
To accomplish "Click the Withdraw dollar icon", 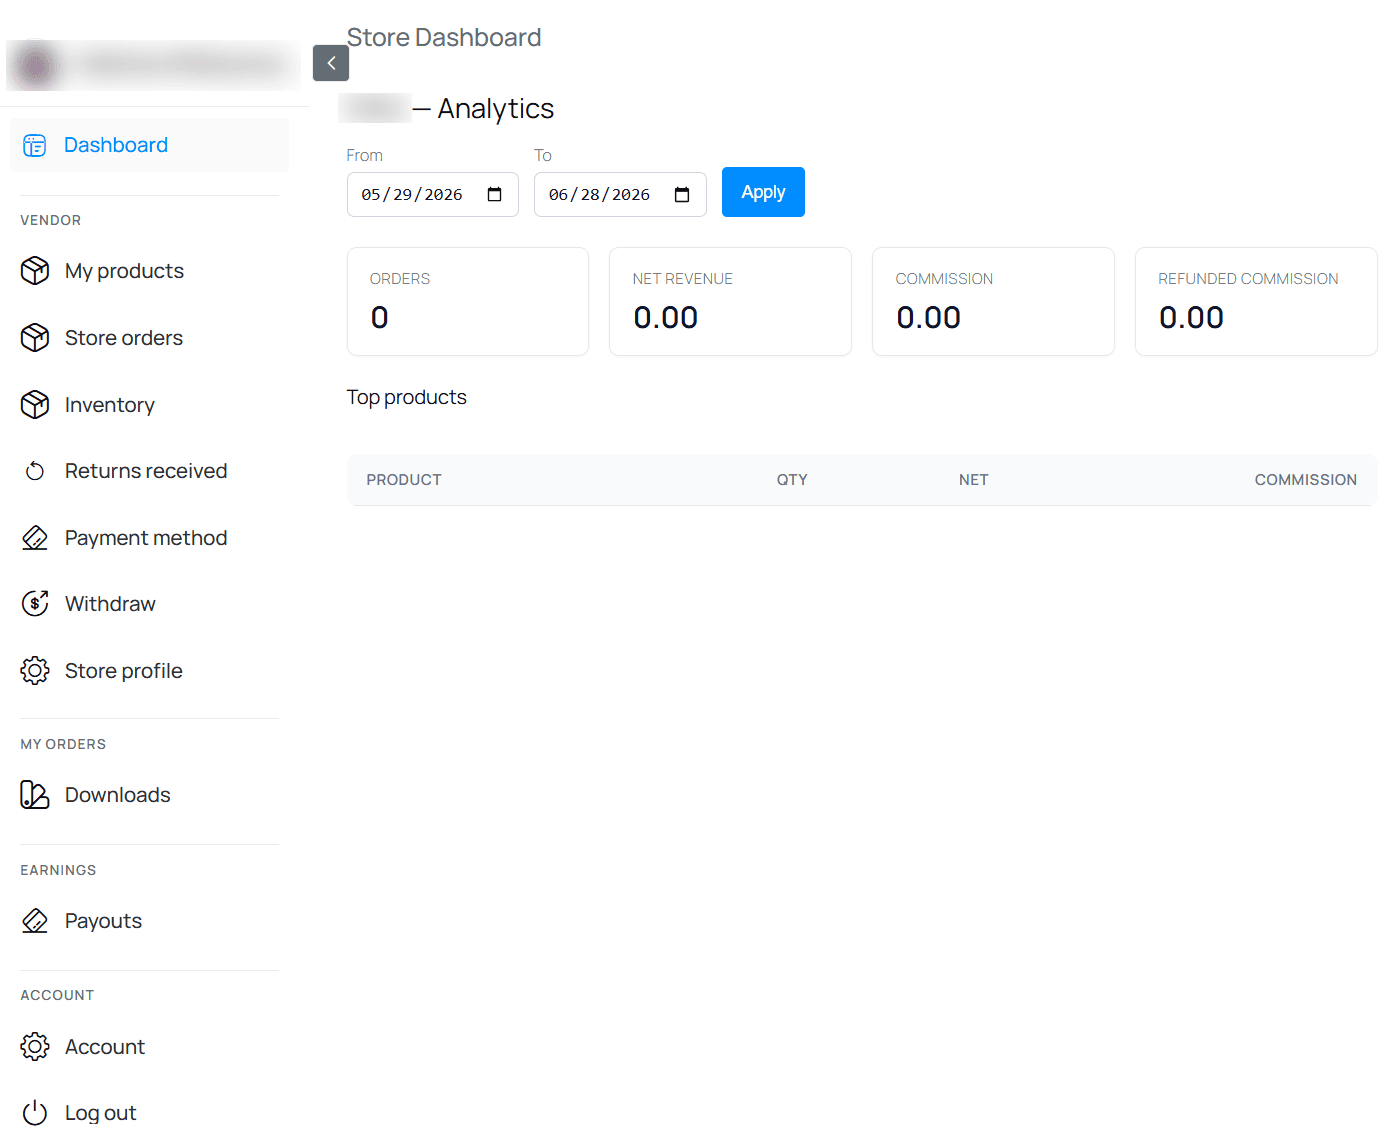I will [x=35, y=604].
